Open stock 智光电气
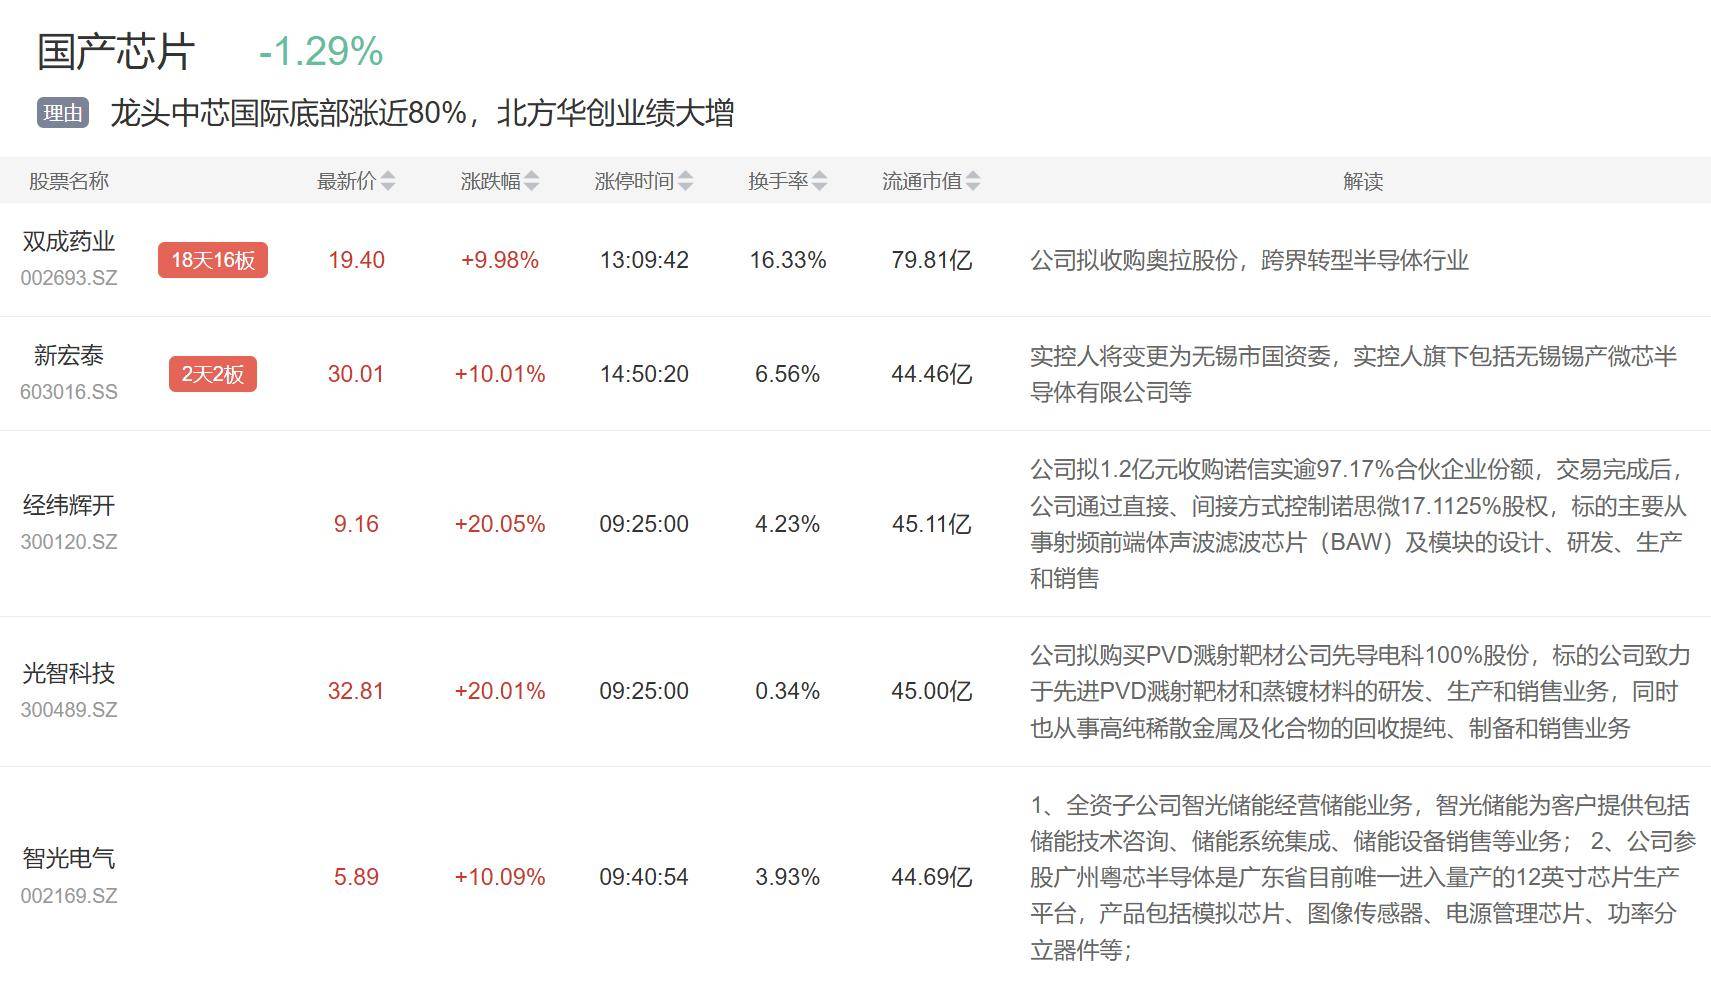1711x985 pixels. [69, 858]
